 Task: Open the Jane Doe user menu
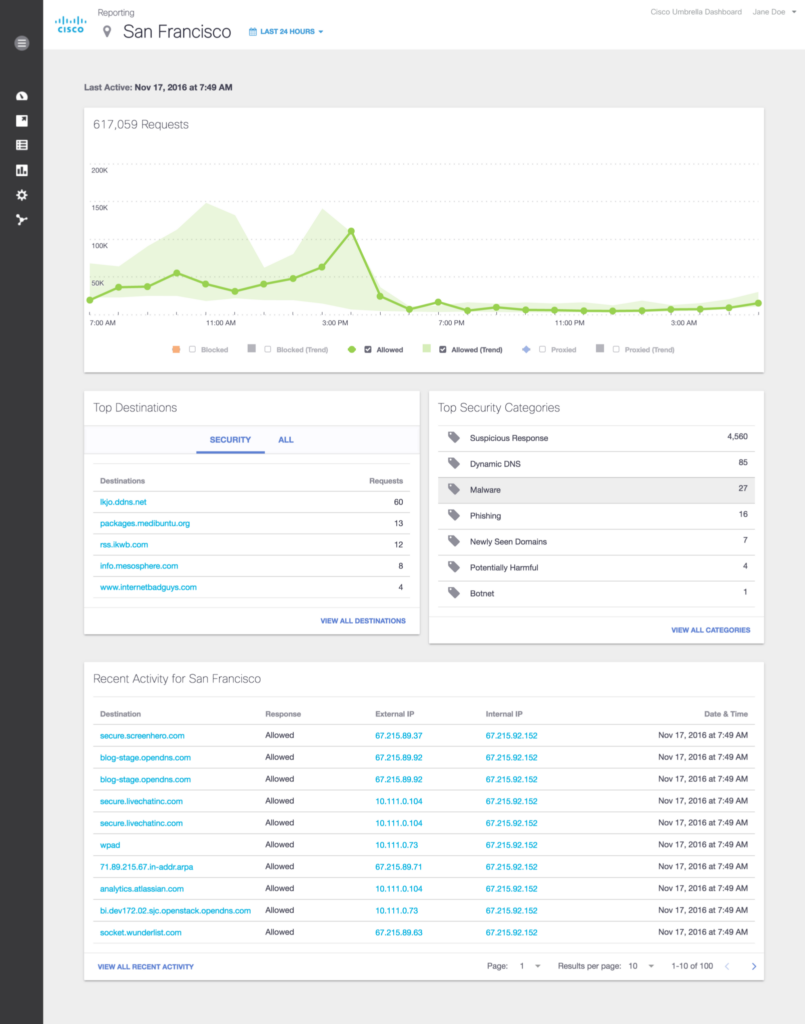coord(774,12)
